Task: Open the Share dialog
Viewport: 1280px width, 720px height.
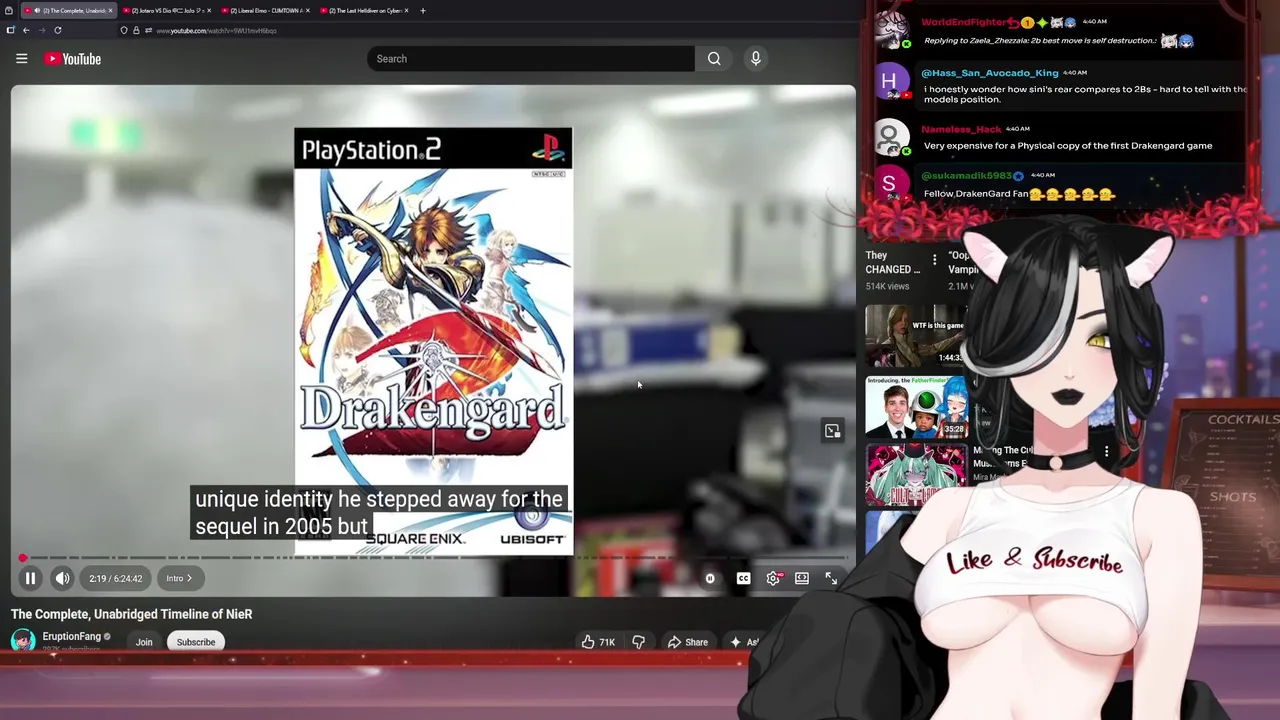Action: click(x=688, y=642)
